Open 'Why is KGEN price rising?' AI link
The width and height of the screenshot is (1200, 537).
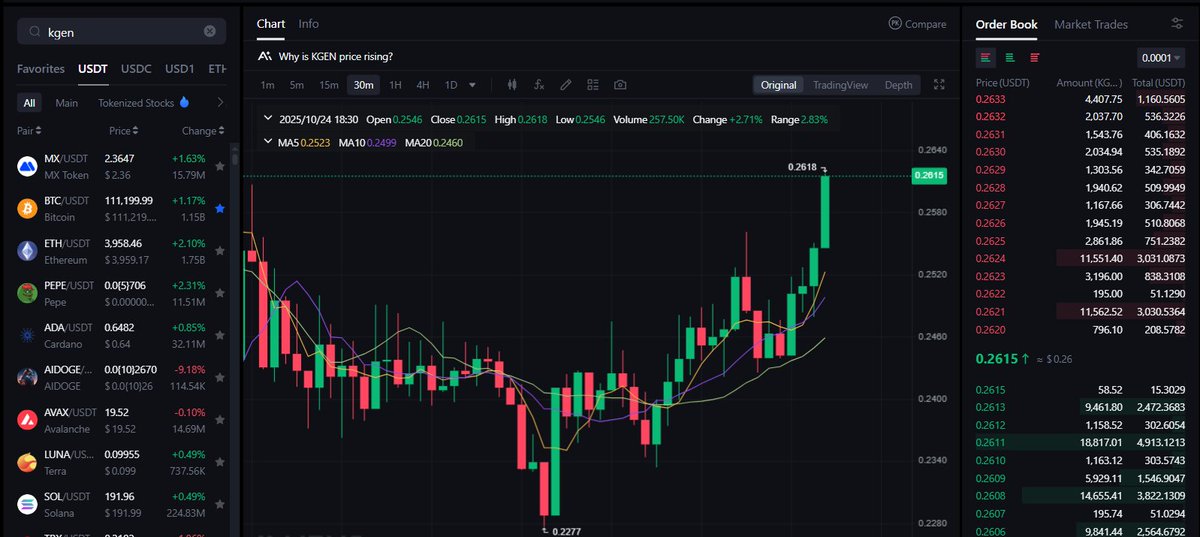(x=325, y=56)
